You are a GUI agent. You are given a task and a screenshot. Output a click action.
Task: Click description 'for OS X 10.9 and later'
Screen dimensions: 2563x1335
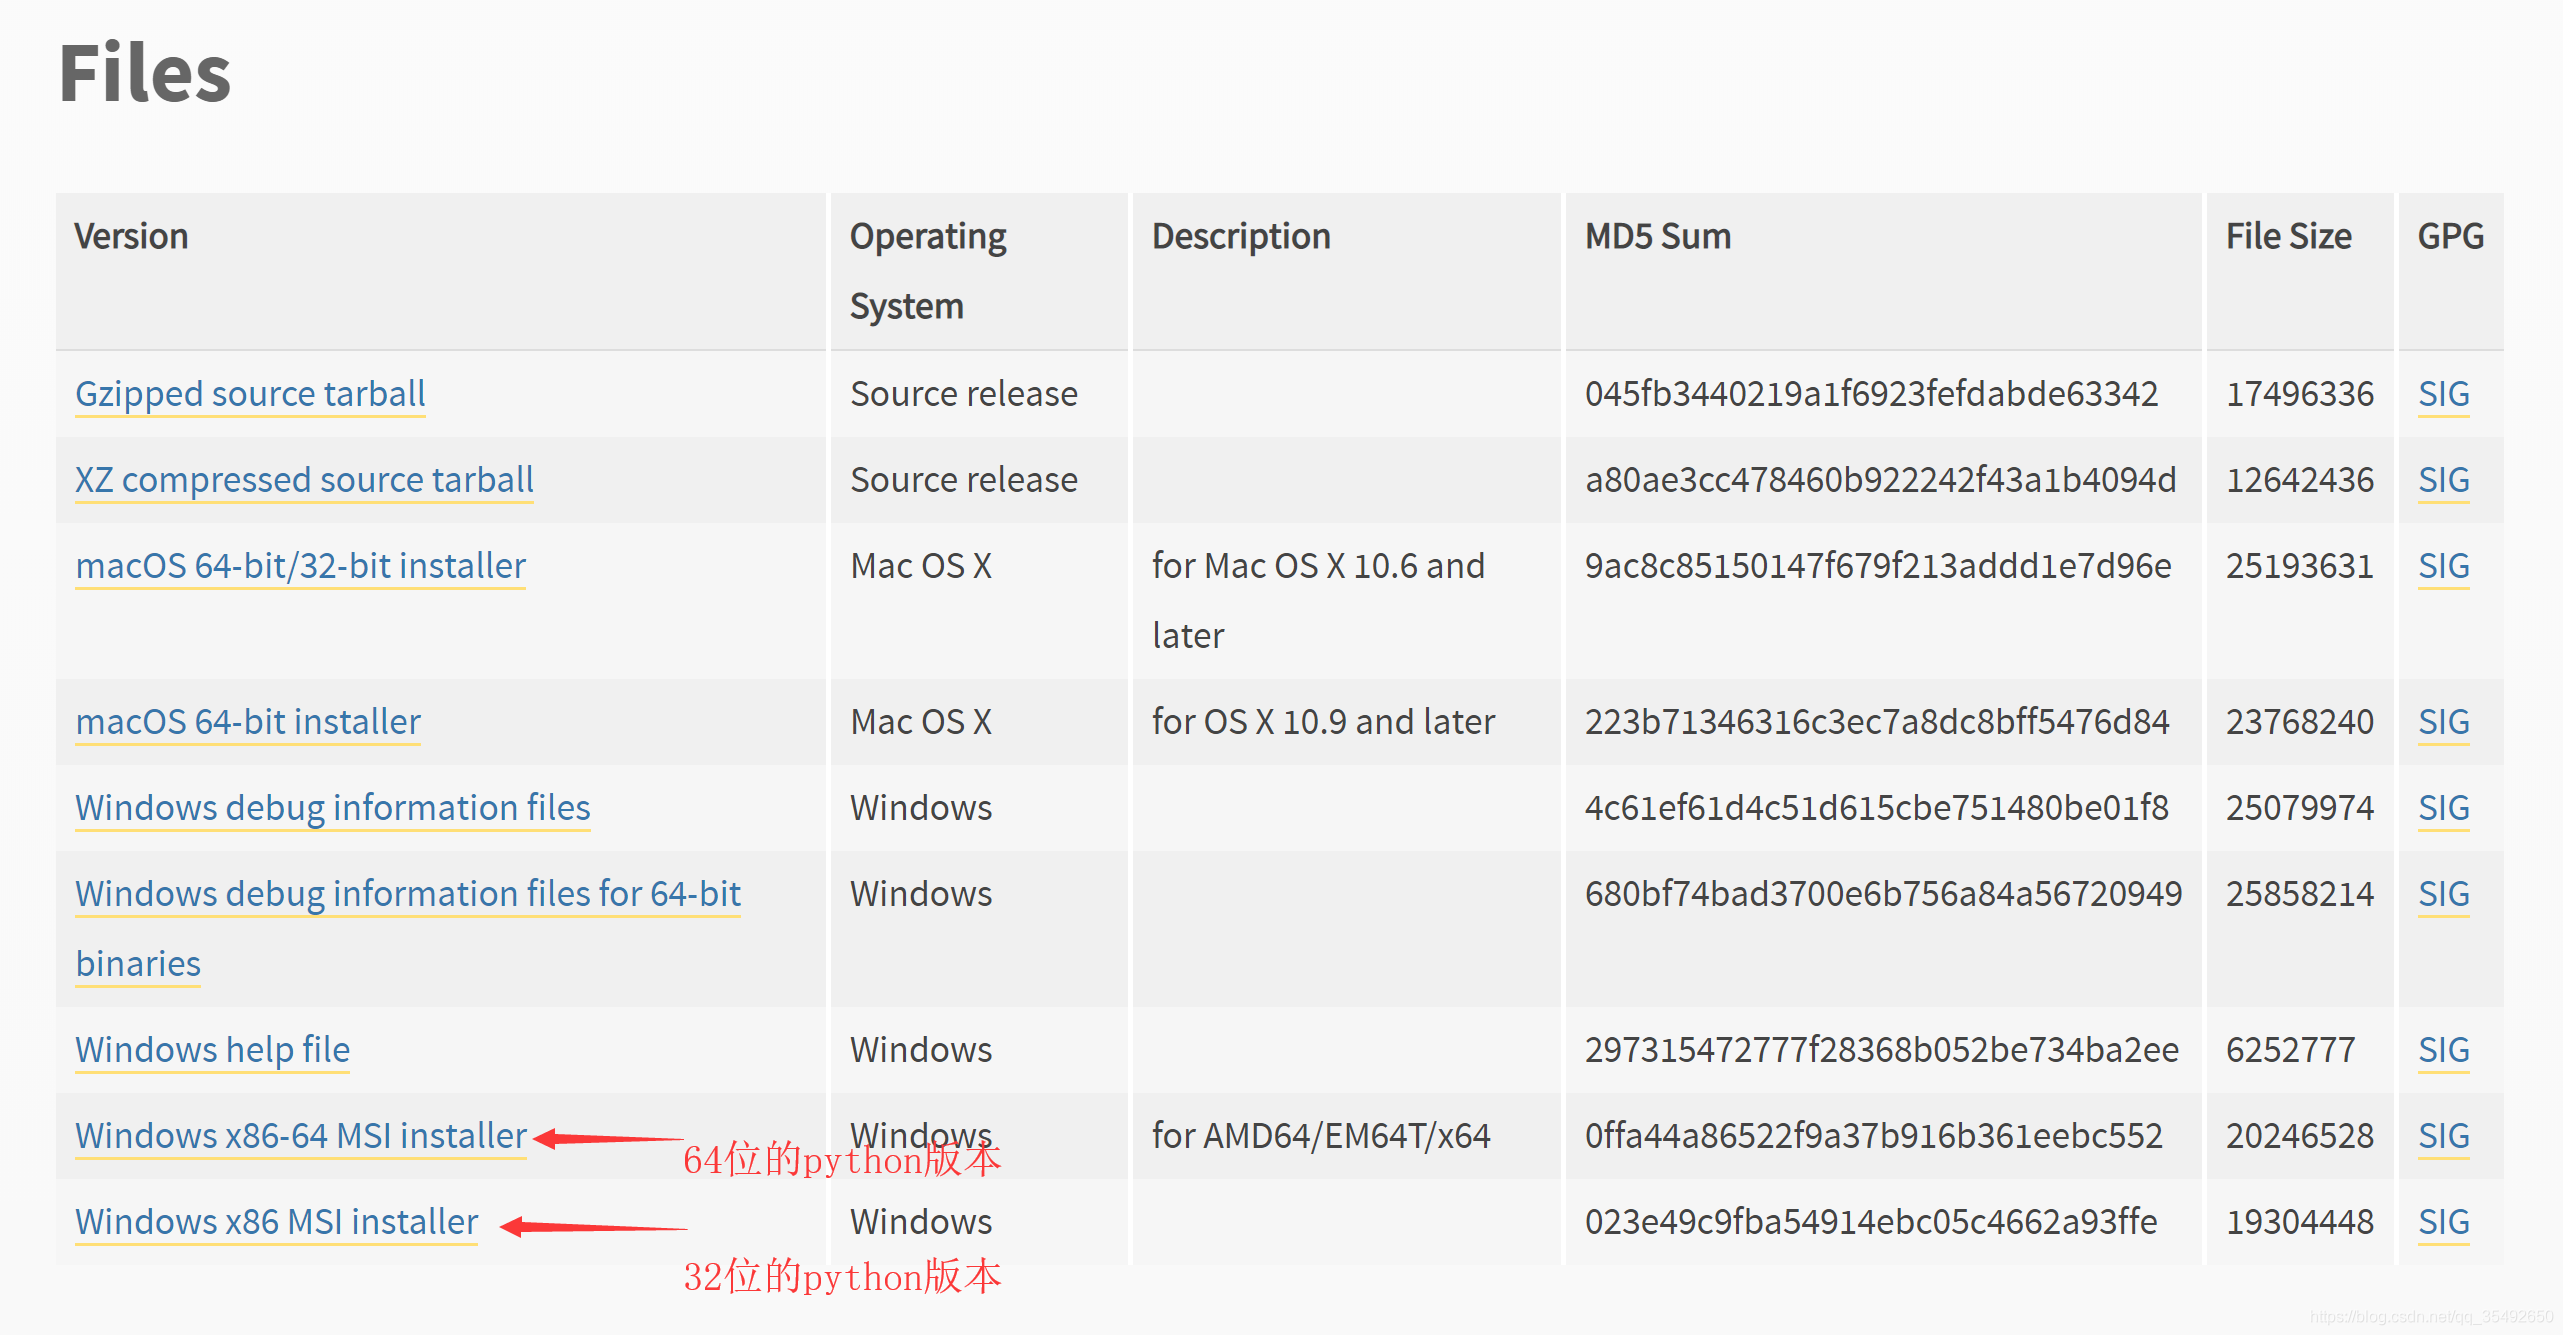pyautogui.click(x=1323, y=722)
